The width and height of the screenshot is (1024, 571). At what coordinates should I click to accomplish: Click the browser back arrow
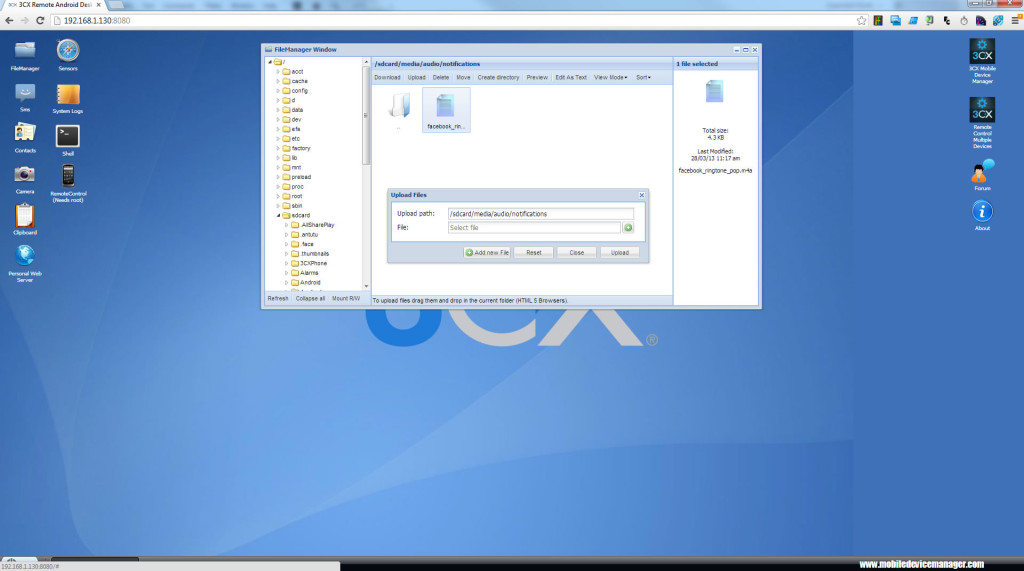pos(9,20)
